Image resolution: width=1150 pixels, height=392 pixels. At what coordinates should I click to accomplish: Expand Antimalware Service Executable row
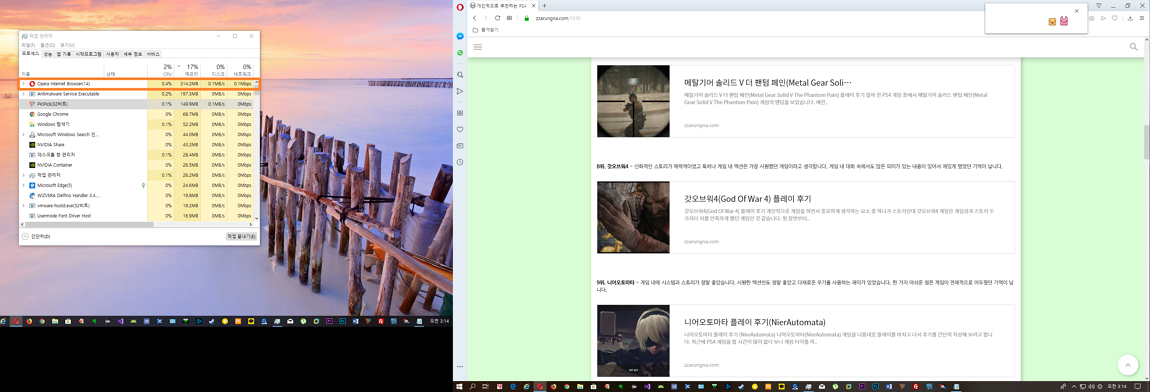[23, 94]
